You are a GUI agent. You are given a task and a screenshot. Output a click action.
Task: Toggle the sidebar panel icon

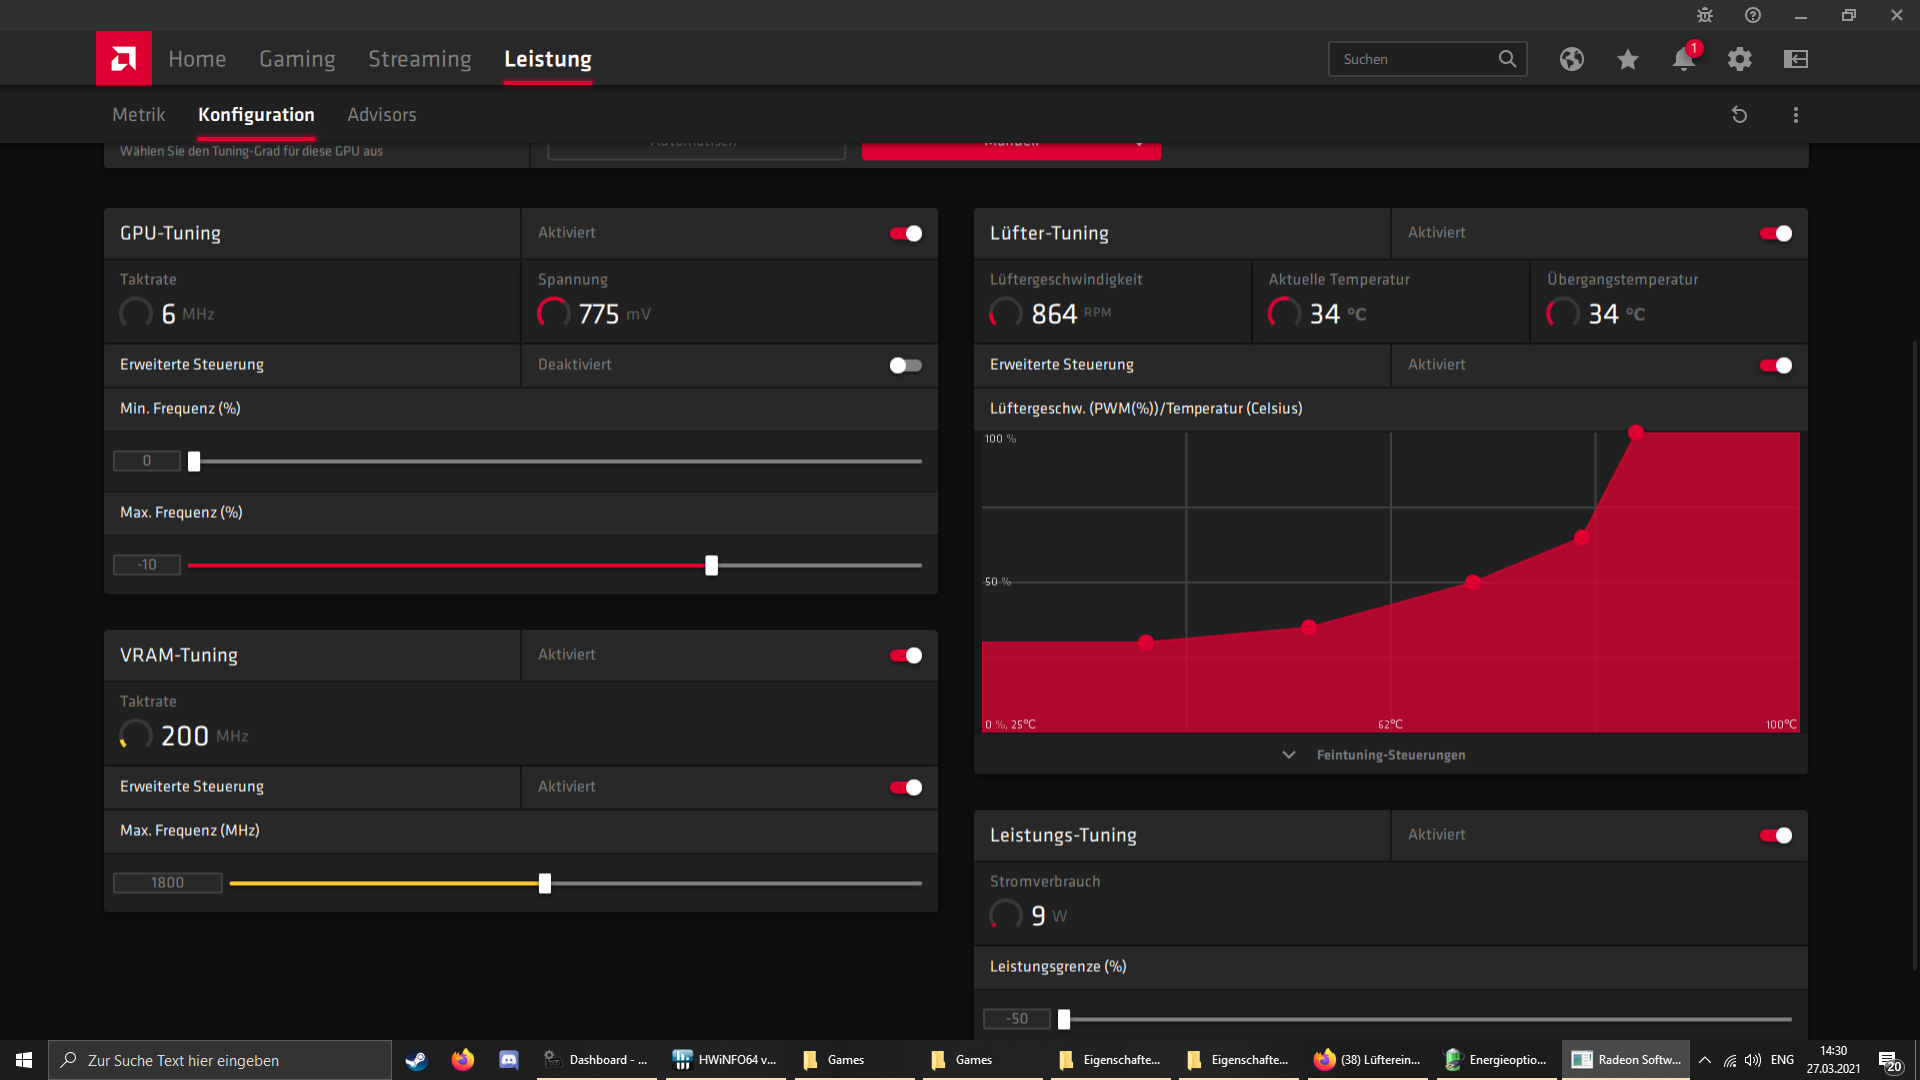(x=1796, y=59)
